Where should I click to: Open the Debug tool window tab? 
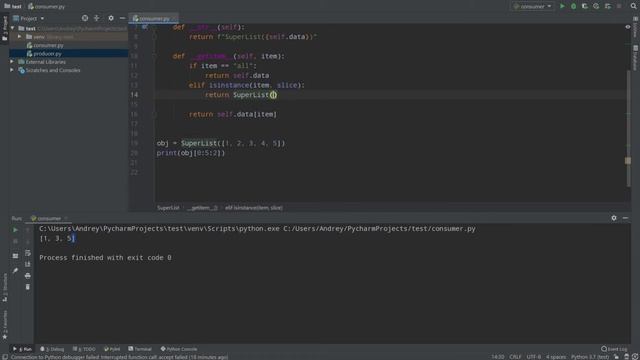coord(52,349)
